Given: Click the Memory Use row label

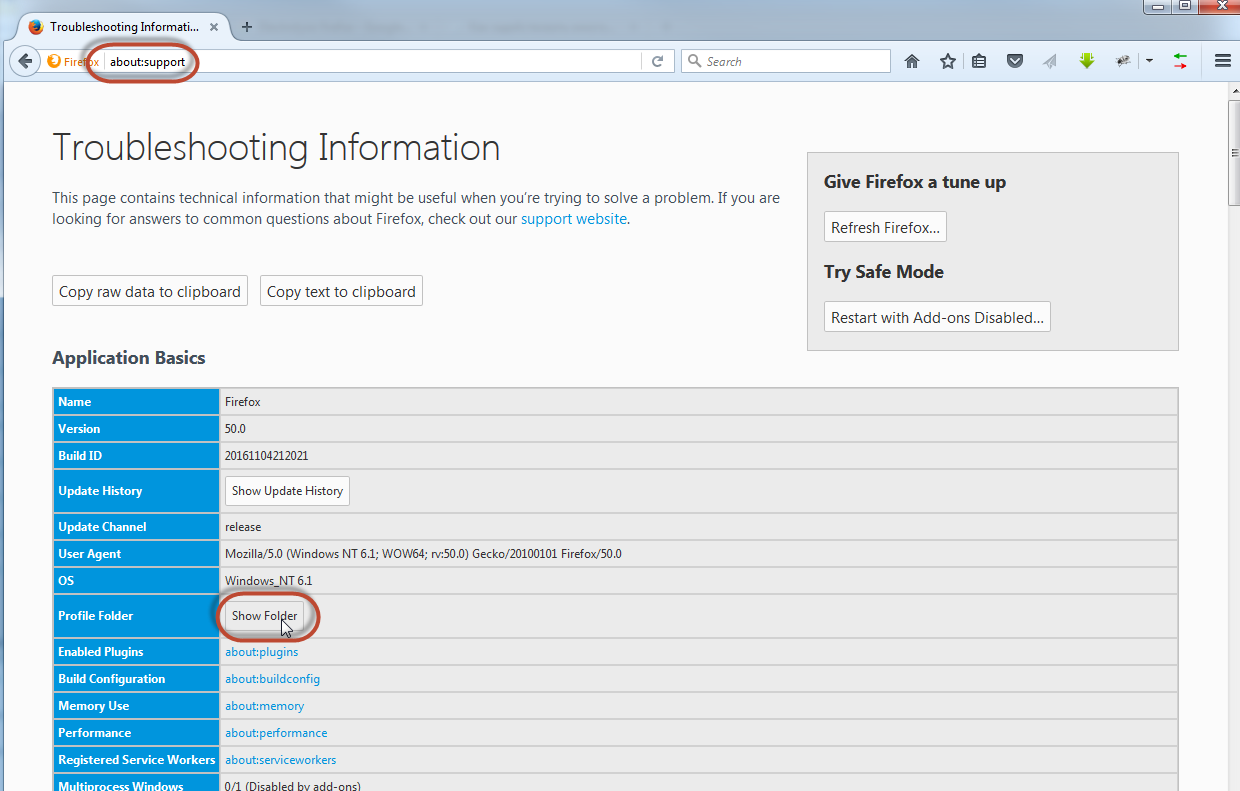Looking at the screenshot, I should click(94, 705).
